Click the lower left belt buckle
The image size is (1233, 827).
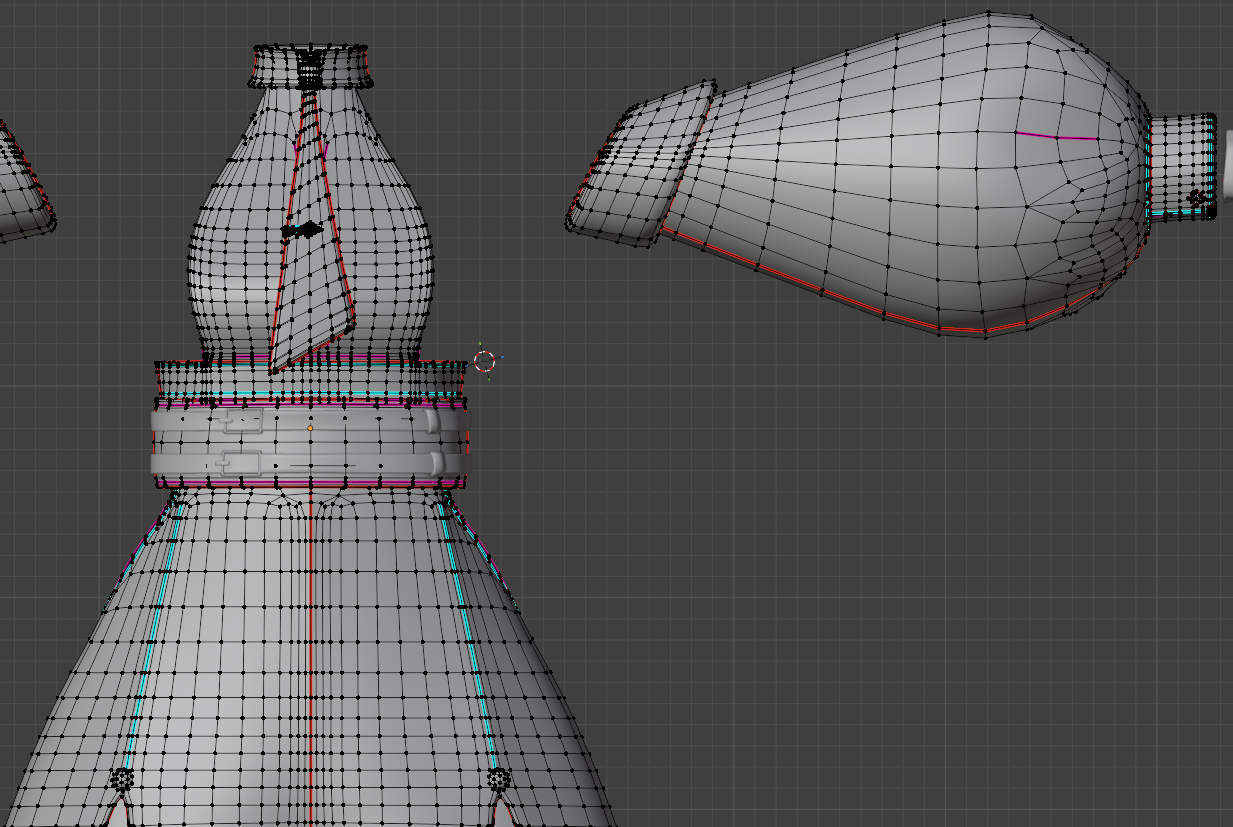240,463
